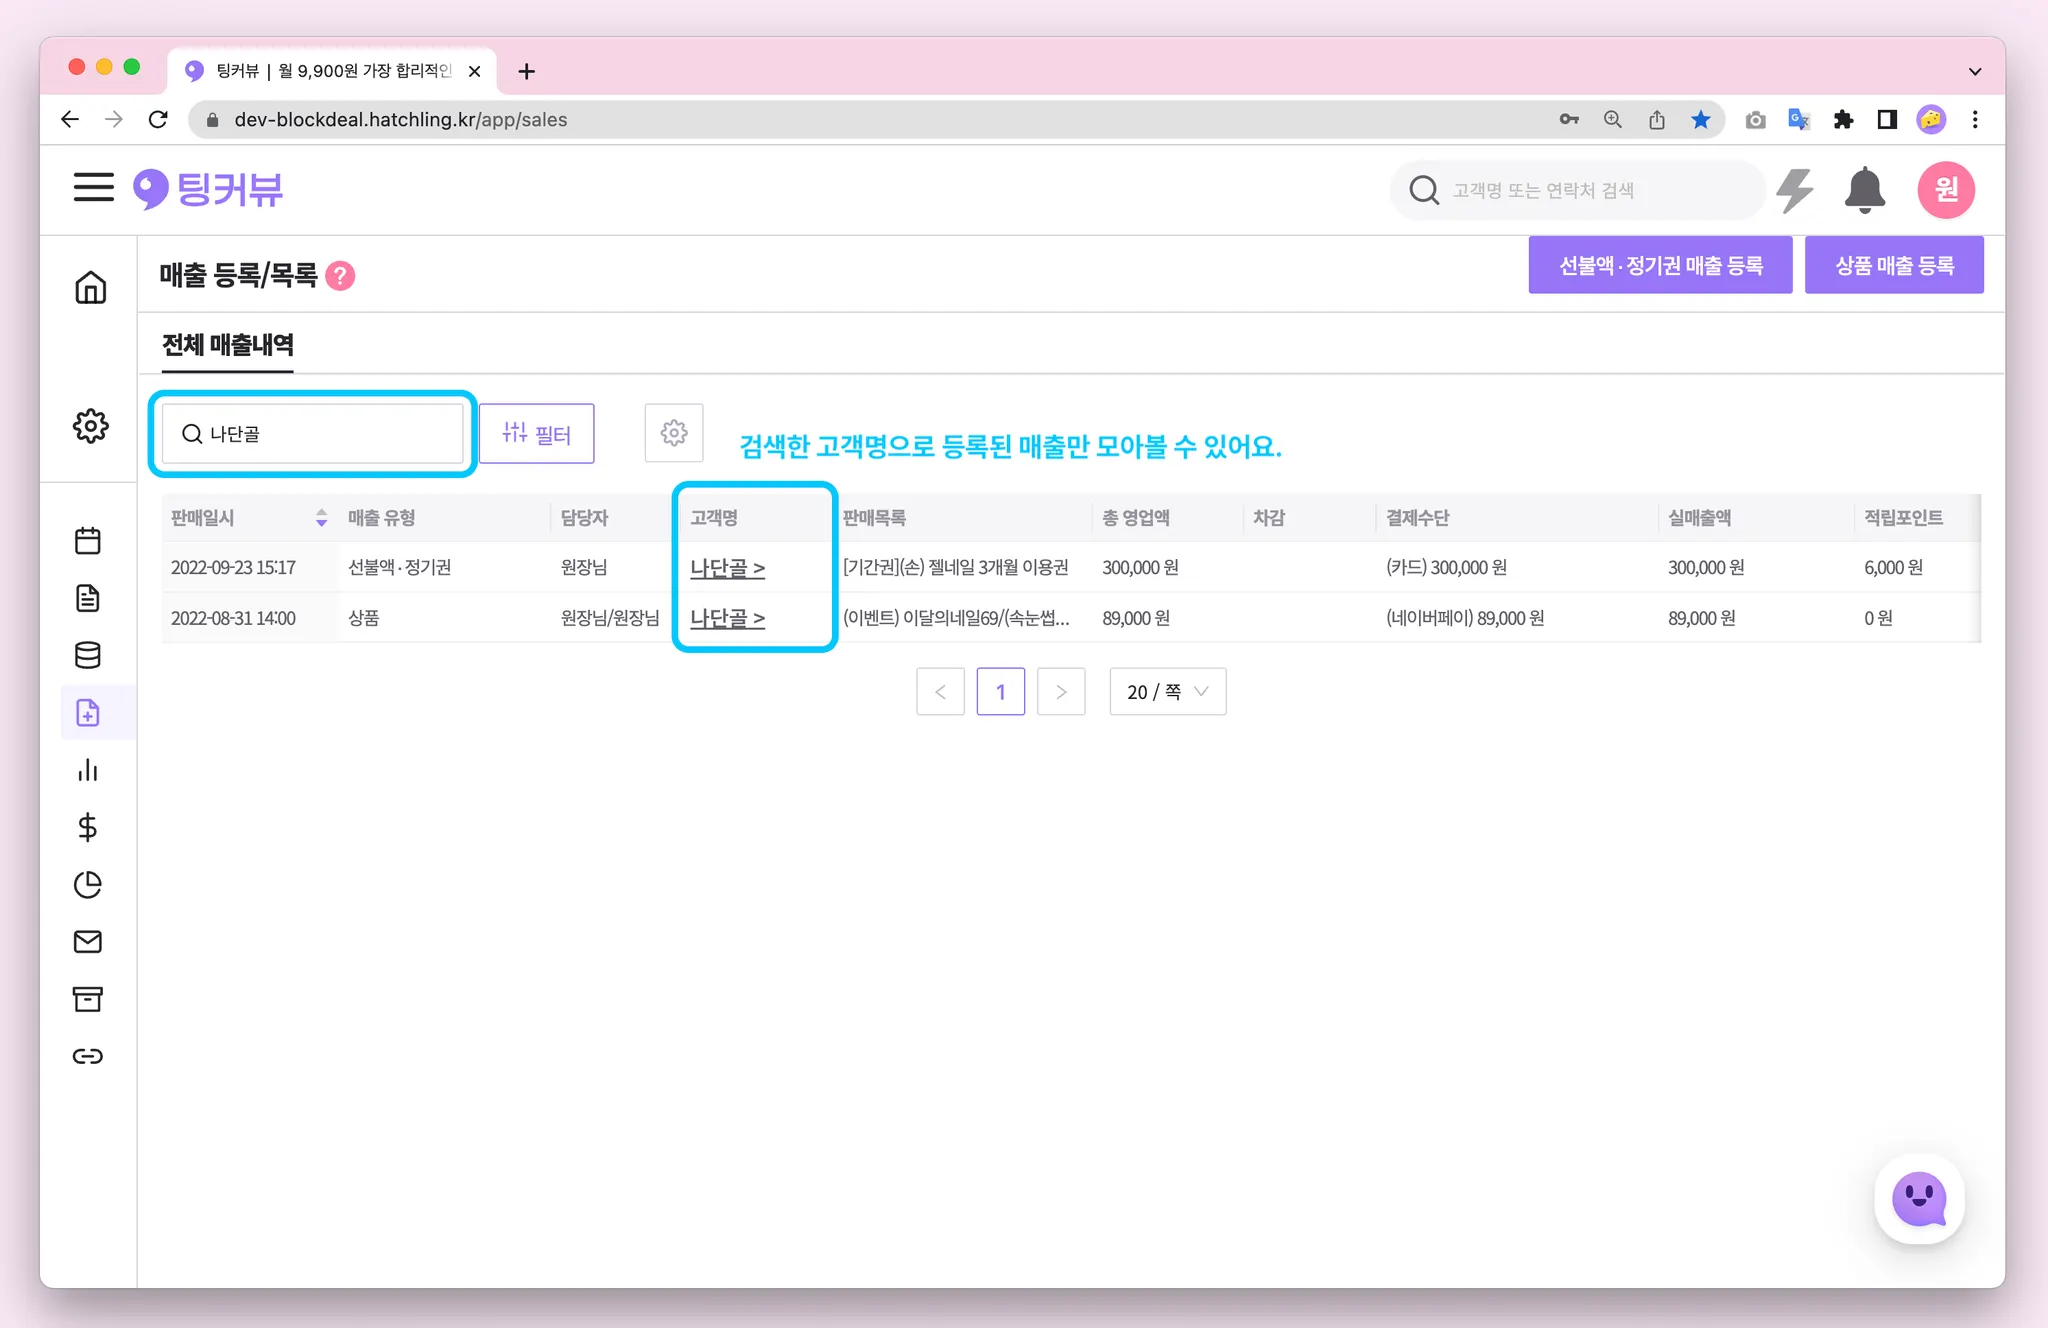
Task: Click the lightning bolt quick action icon
Action: pos(1794,190)
